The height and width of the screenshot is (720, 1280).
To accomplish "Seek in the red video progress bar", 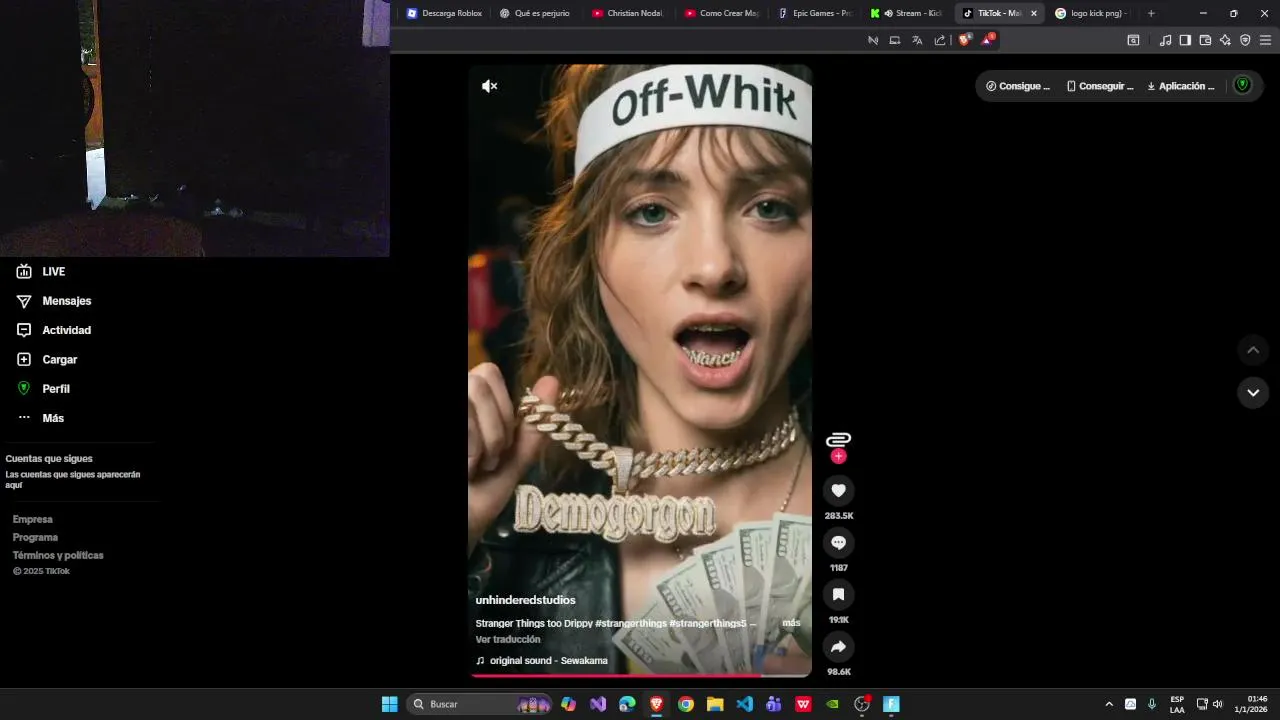I will click(640, 676).
